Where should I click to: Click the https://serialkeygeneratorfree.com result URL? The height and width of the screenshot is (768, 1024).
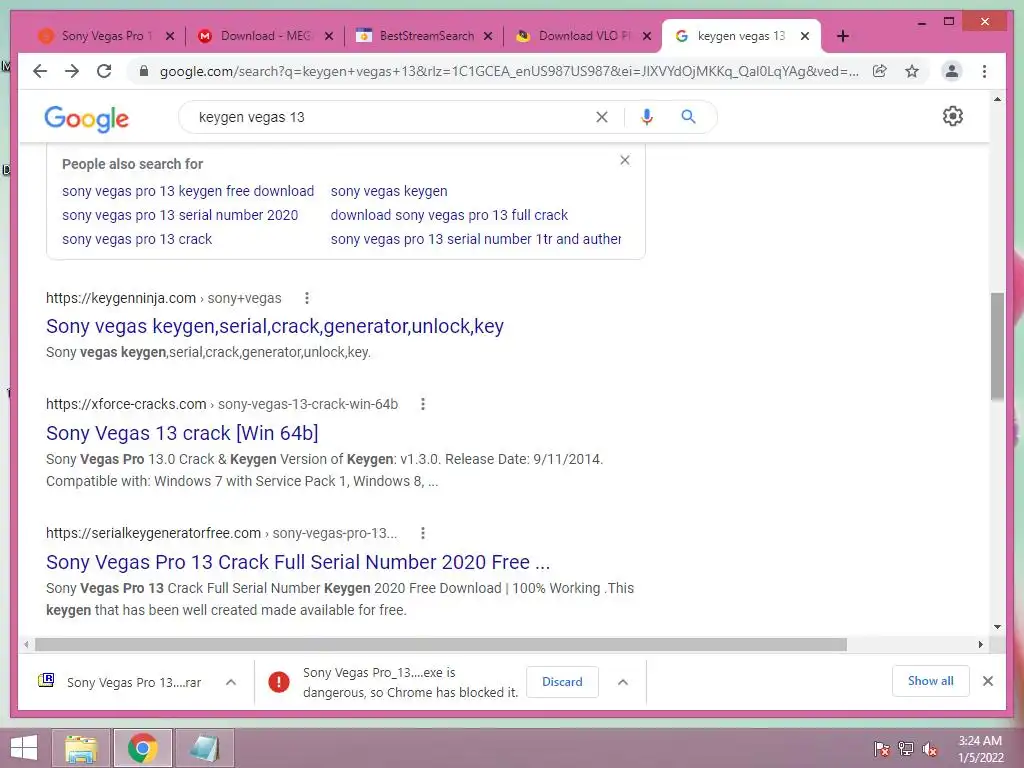pyautogui.click(x=153, y=533)
